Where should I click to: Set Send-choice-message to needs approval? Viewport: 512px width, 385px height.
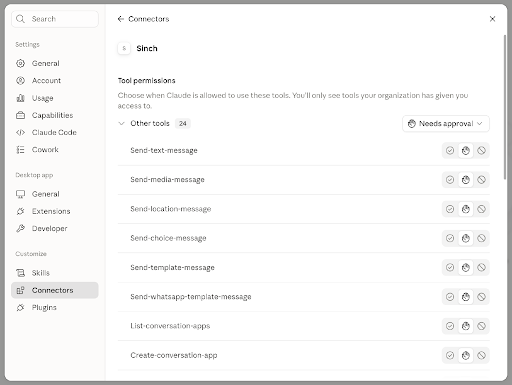[466, 238]
